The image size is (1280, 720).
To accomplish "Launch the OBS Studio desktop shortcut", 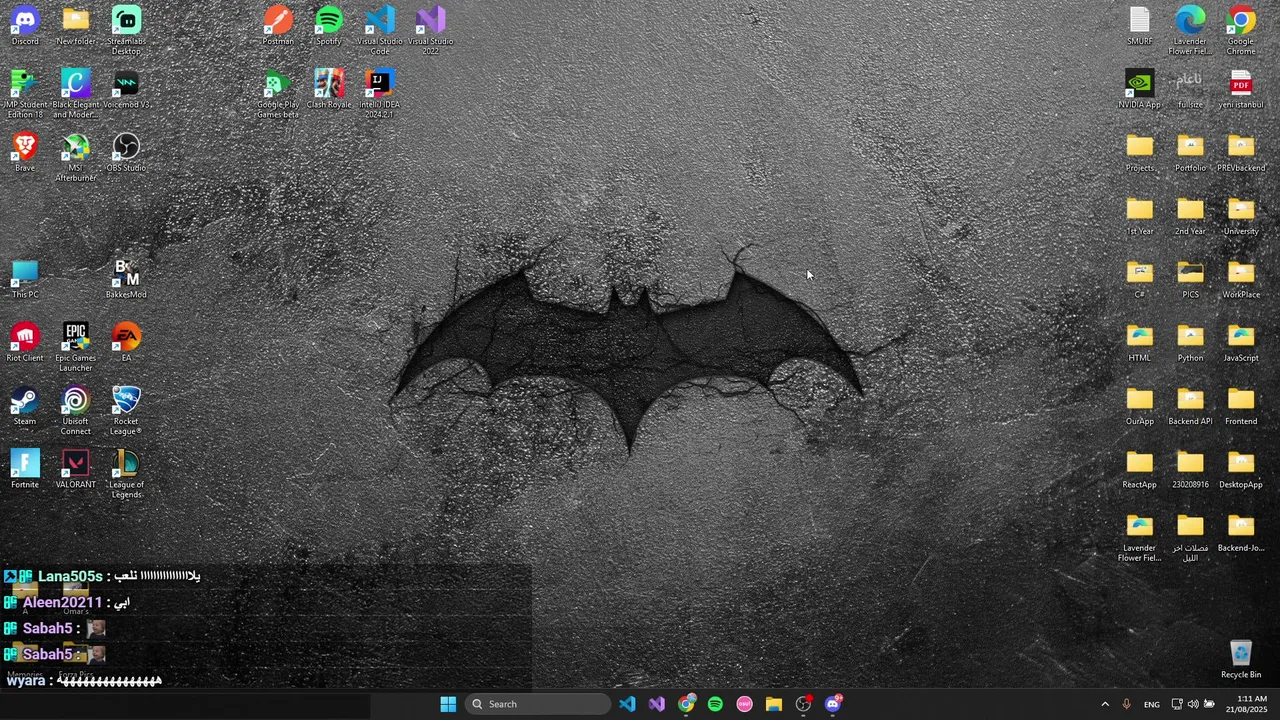I will 126,152.
